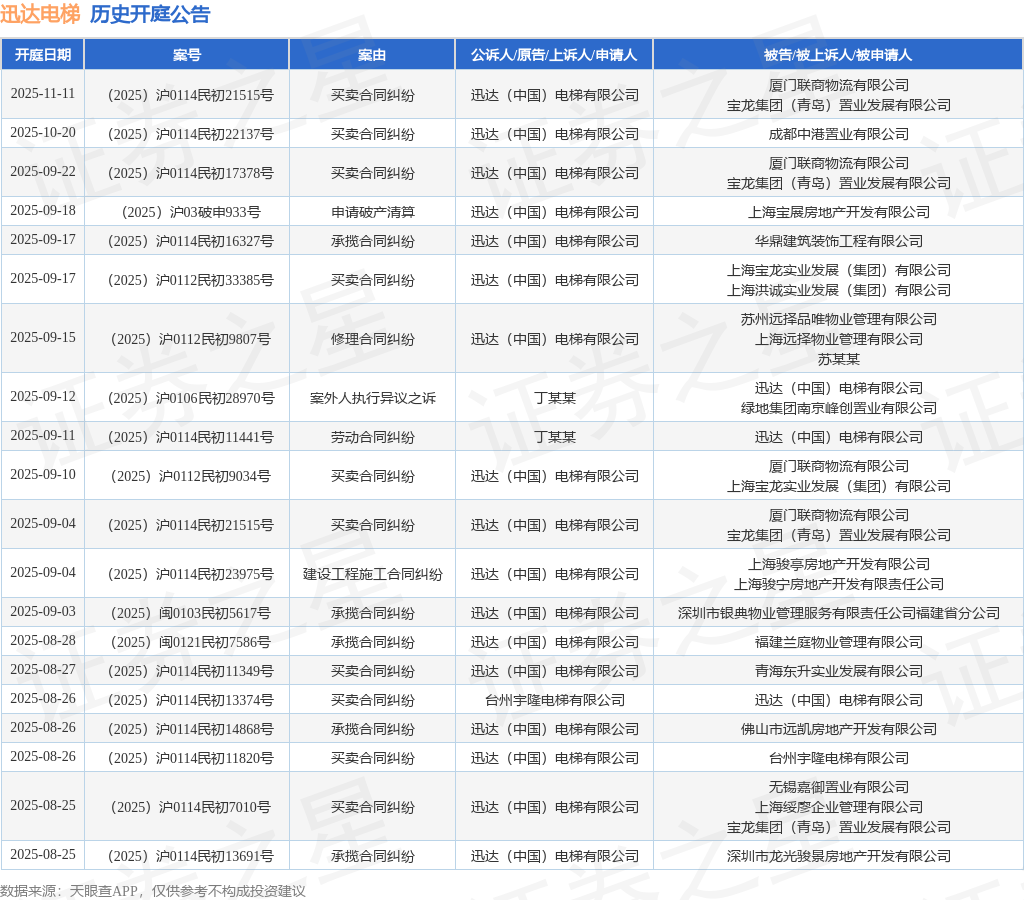Viewport: 1024px width, 900px height.
Task: Click 厦门联商物流有限公司 in the first row
Action: [838, 85]
